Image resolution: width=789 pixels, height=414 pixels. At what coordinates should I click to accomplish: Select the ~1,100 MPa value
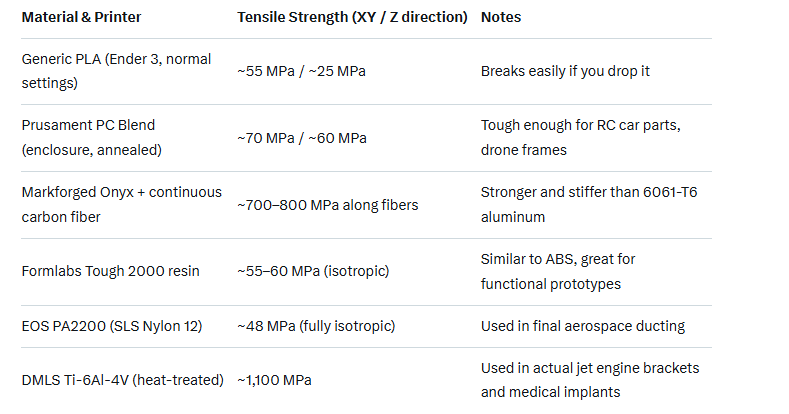pyautogui.click(x=274, y=380)
